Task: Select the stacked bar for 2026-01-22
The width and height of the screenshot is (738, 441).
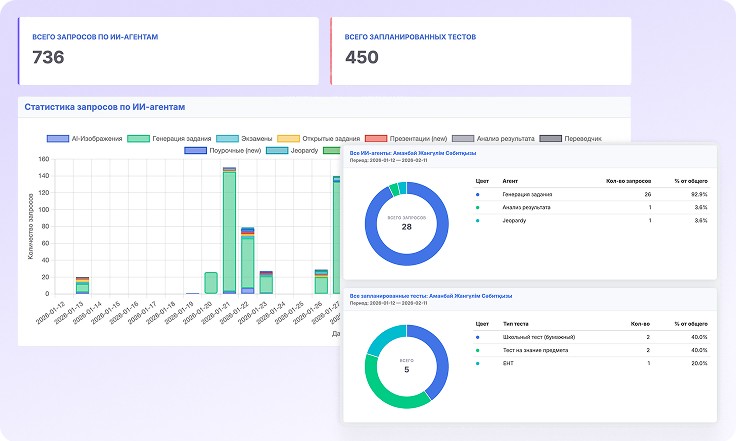Action: point(248,261)
